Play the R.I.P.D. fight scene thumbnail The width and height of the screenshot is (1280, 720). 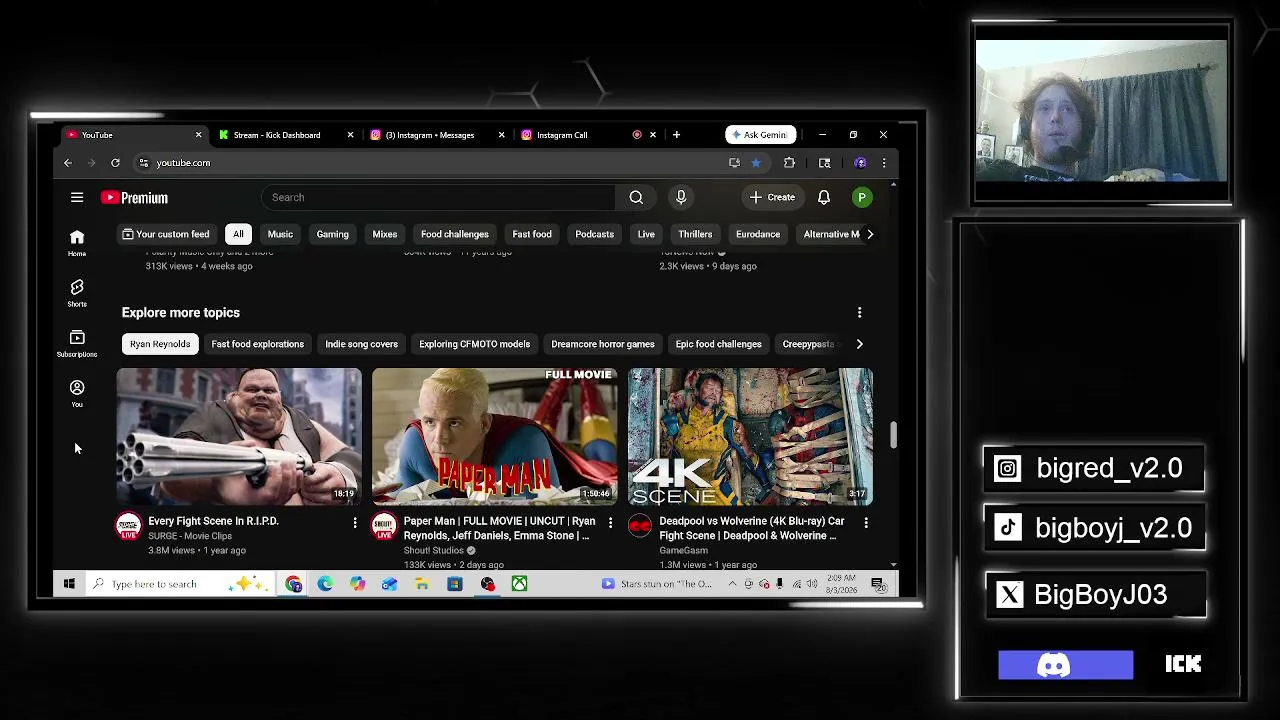(239, 437)
